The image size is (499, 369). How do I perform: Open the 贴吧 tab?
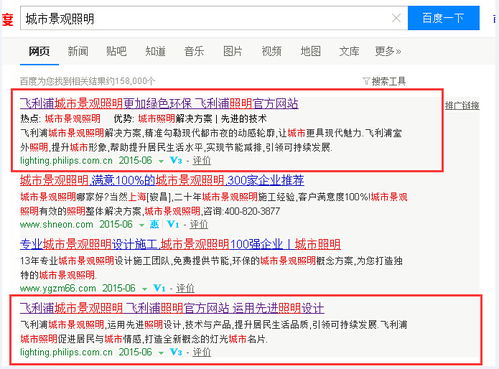click(x=116, y=51)
